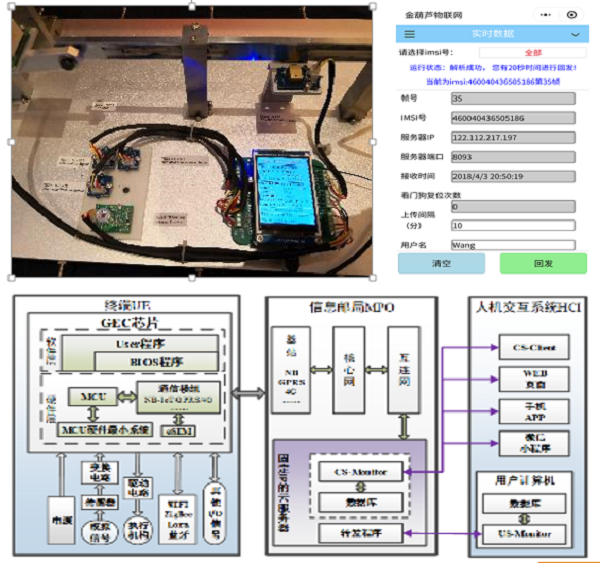Select the IMSI号 value field
Viewport: 600px width, 563px height.
point(512,118)
